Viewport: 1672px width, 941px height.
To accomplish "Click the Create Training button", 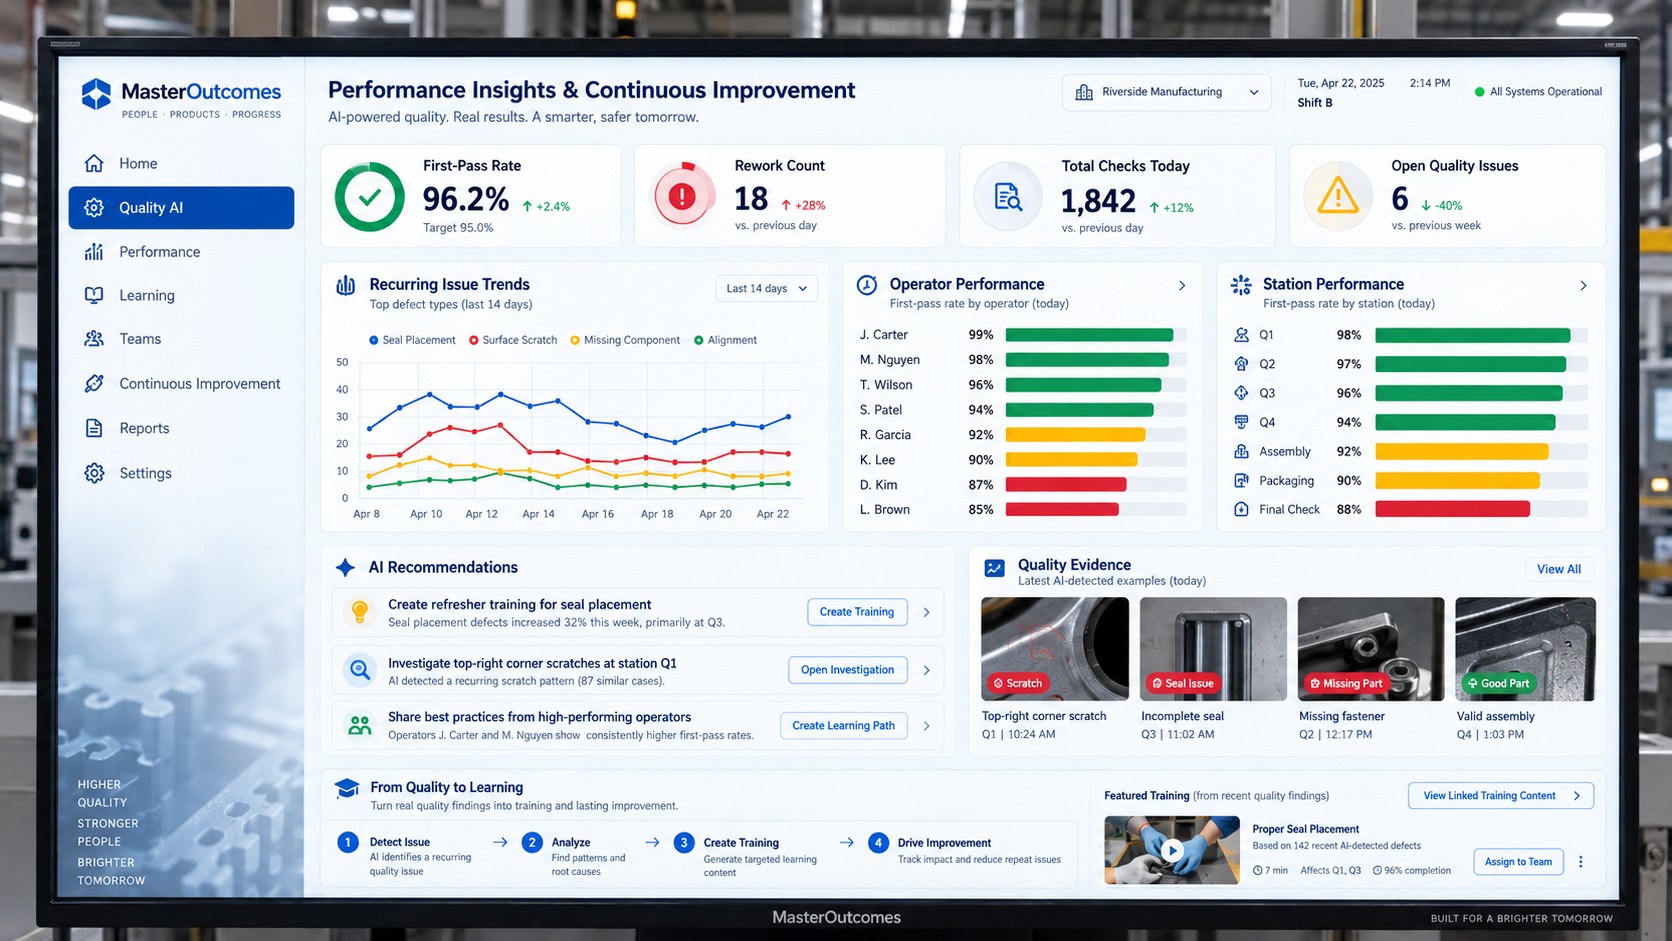I will coord(857,612).
